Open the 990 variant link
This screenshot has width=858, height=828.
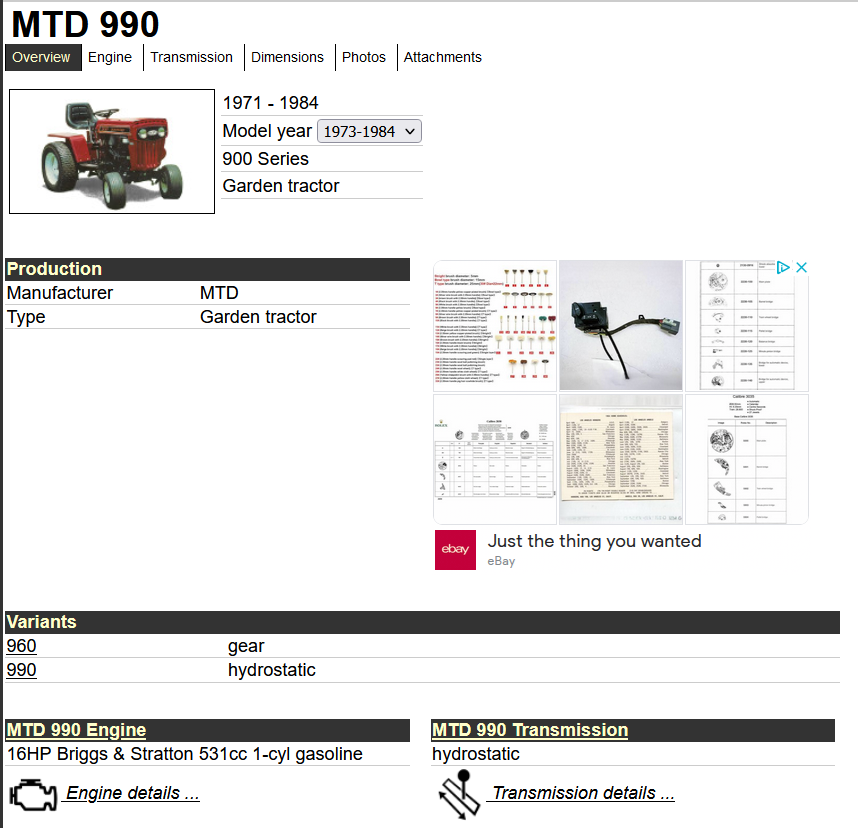(21, 670)
